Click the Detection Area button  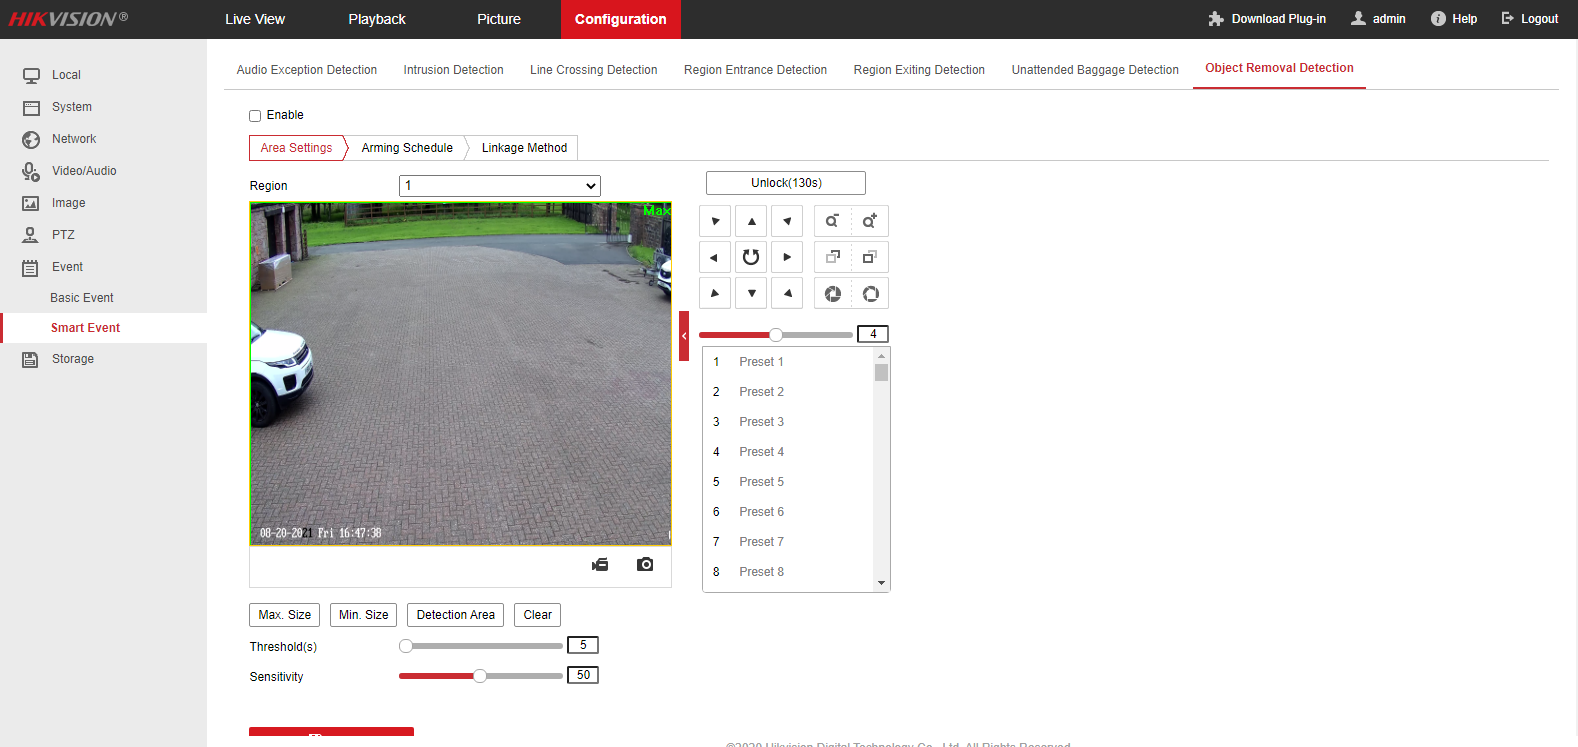455,615
